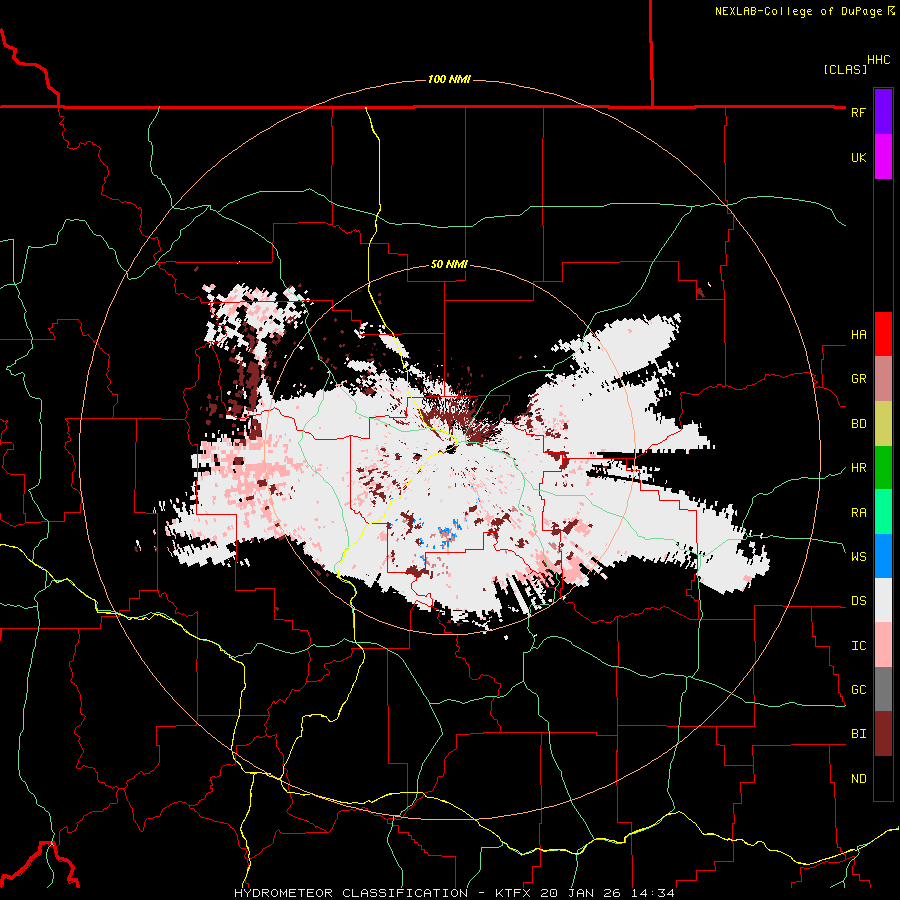Click the 50 NMI range ring label
This screenshot has width=900, height=900.
[449, 265]
